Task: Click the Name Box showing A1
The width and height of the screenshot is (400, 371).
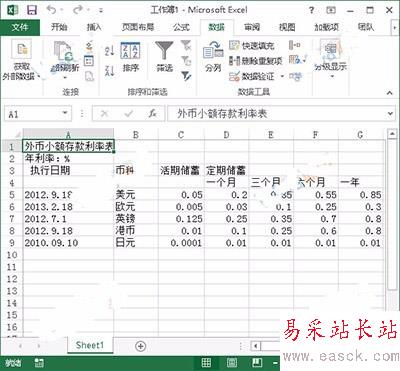Action: [33, 114]
